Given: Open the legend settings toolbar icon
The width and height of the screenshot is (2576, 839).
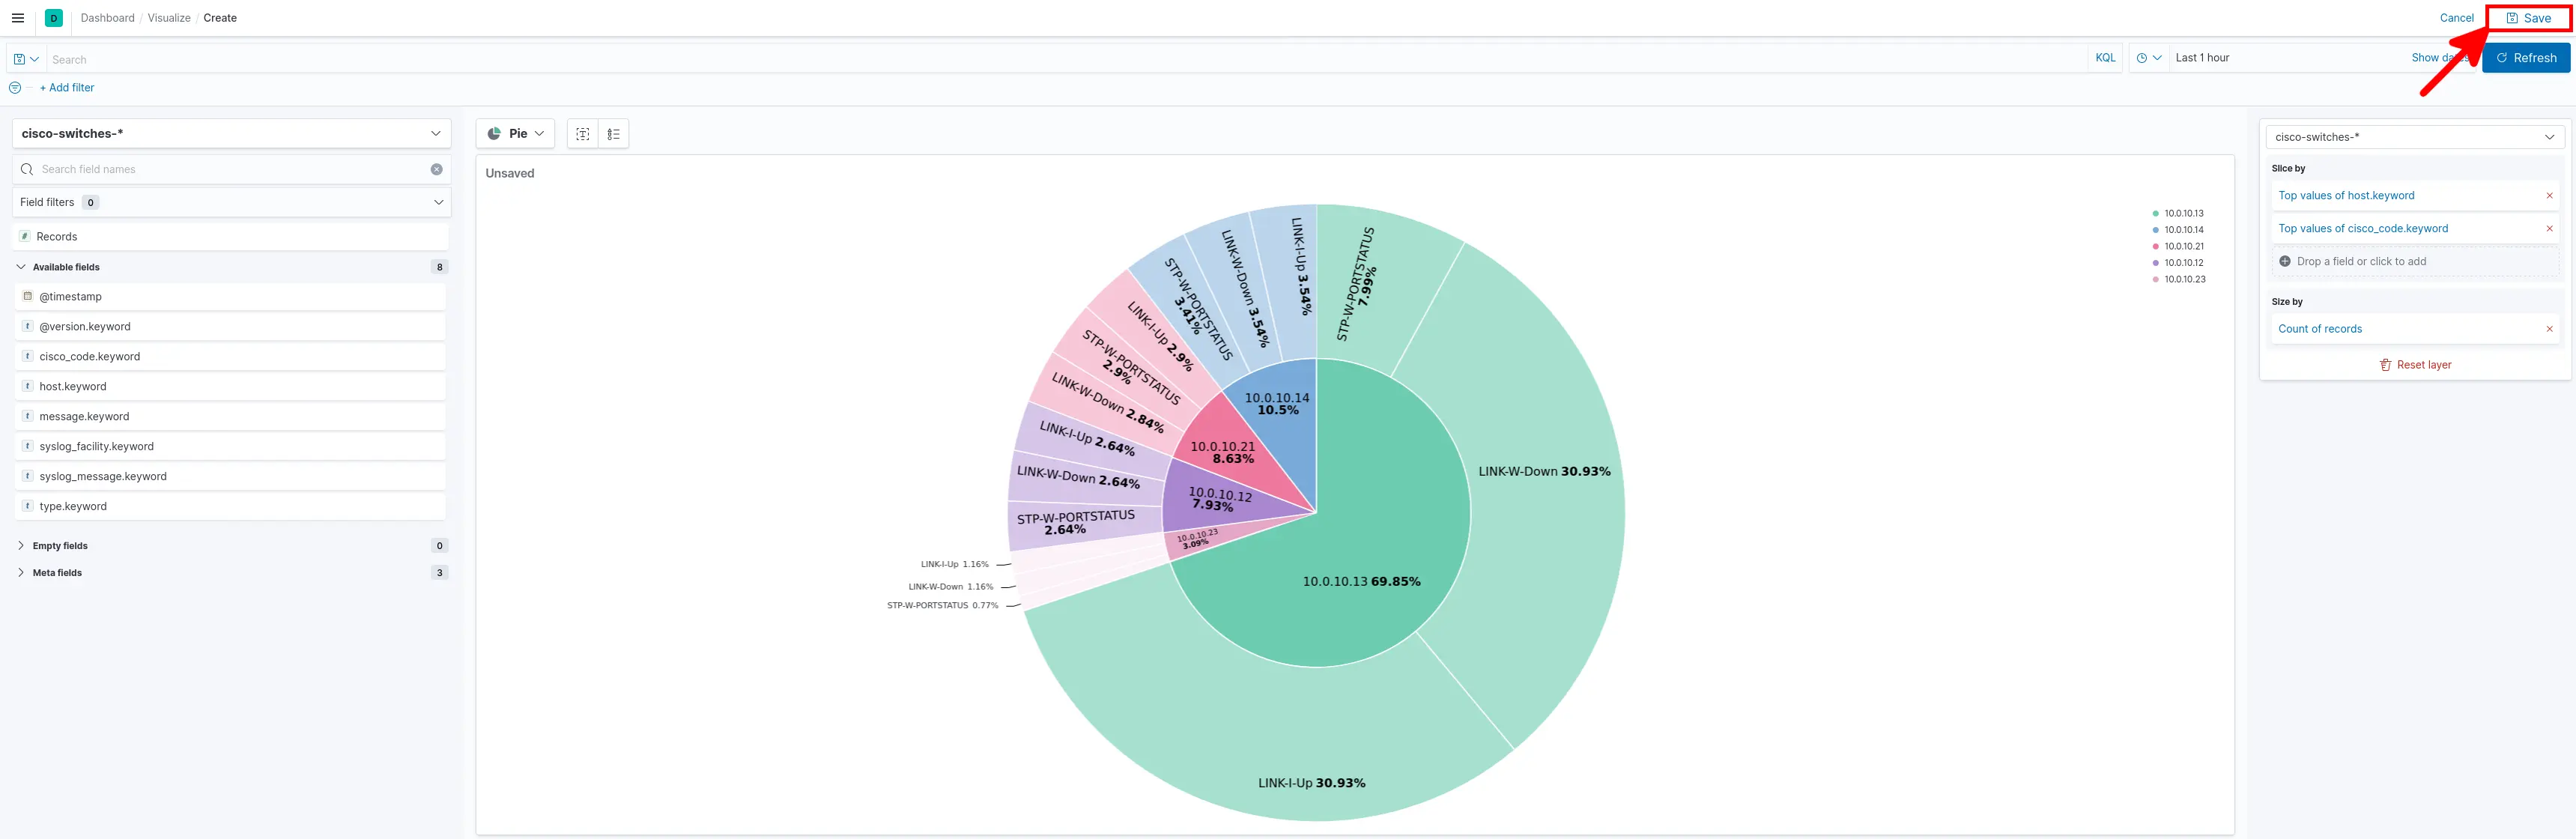Looking at the screenshot, I should (x=614, y=134).
